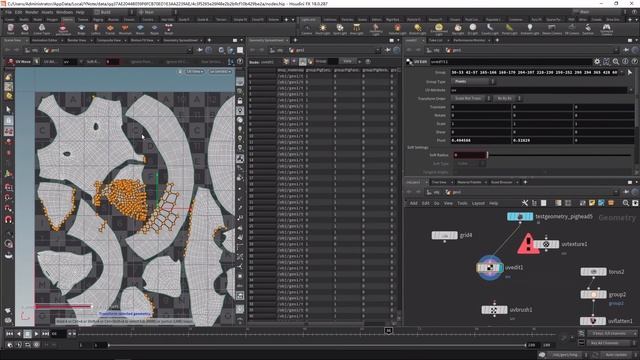Open the Rx Ry Rz rotation order dropdown
Viewport: 640px width, 360px height.
[x=507, y=98]
